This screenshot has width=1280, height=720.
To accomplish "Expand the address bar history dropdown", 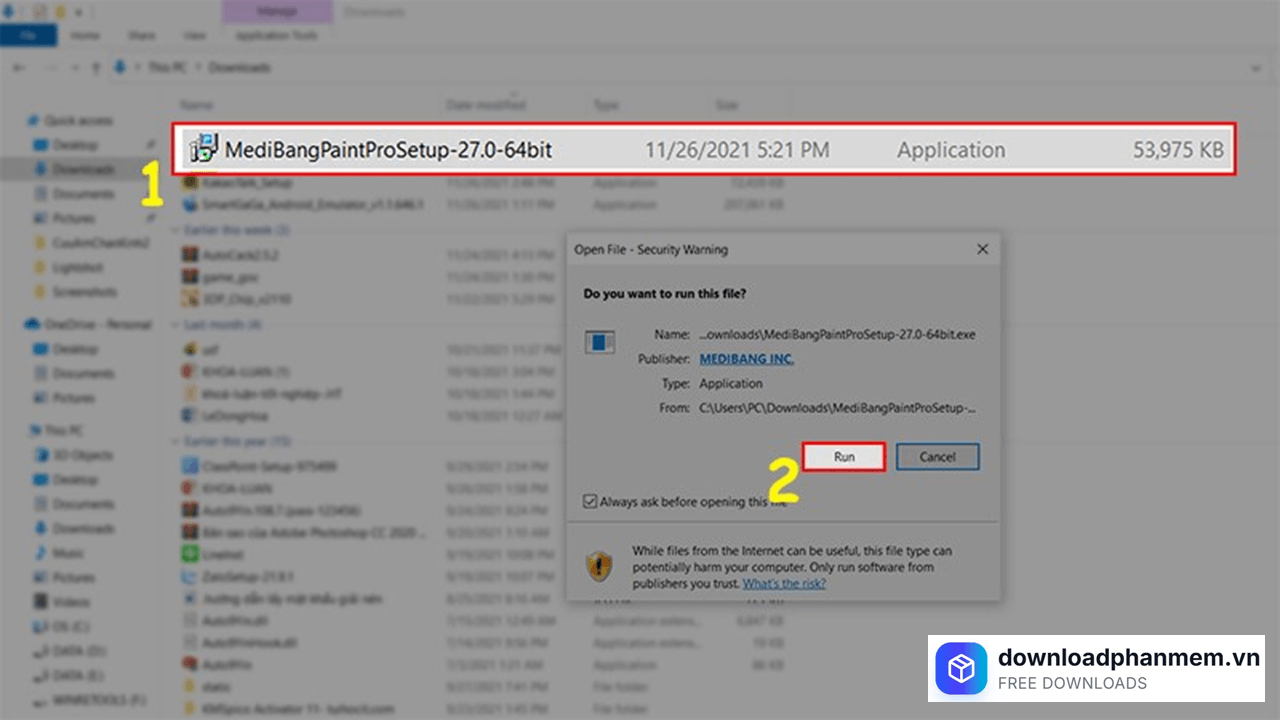I will tap(1256, 68).
